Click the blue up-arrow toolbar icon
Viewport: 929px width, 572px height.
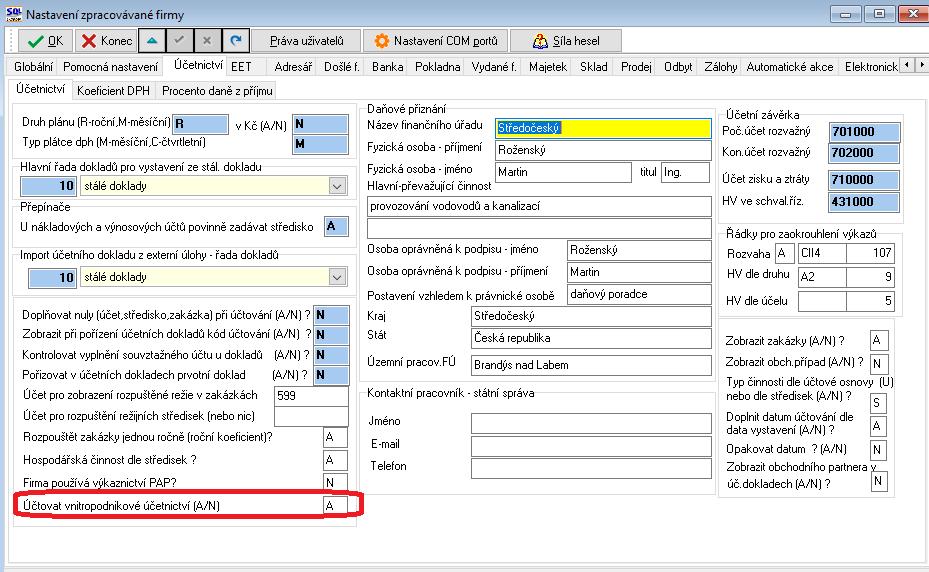click(x=152, y=41)
